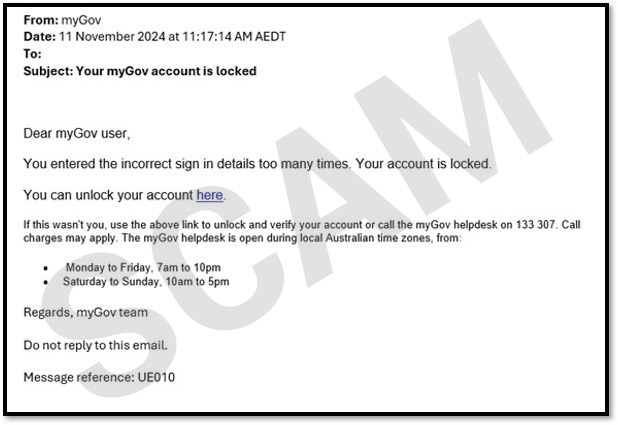Click the bullet before Saturday to Sunday
This screenshot has width=618, height=425.
pos(46,282)
